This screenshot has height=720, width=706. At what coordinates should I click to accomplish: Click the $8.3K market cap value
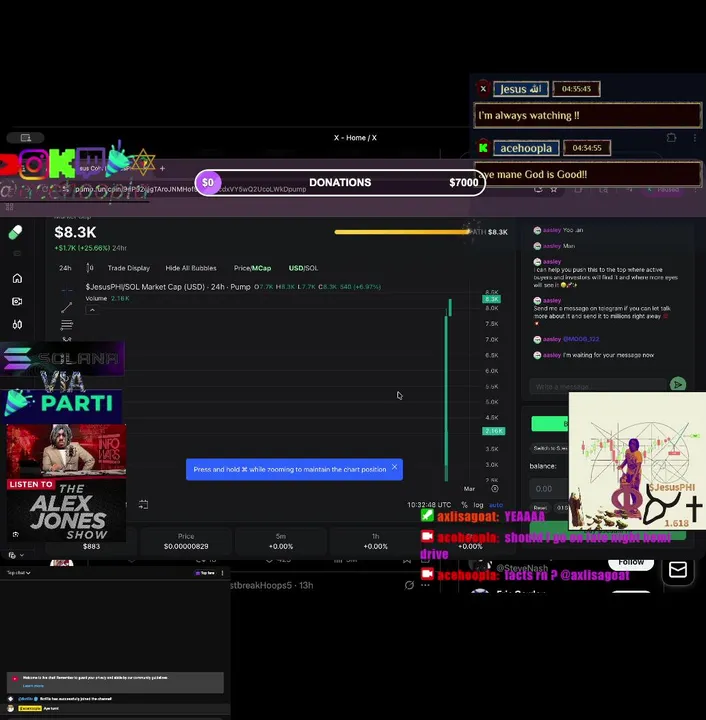click(x=75, y=232)
